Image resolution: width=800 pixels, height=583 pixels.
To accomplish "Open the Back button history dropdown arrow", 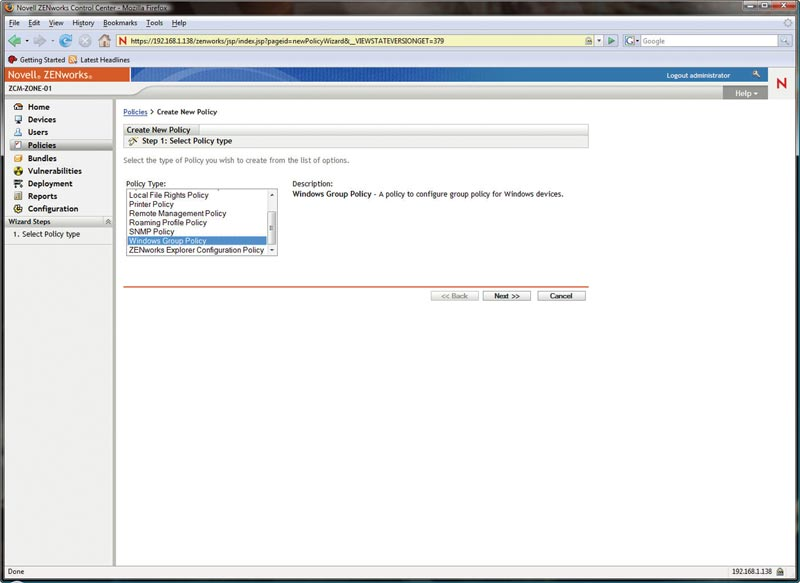I will coord(27,41).
